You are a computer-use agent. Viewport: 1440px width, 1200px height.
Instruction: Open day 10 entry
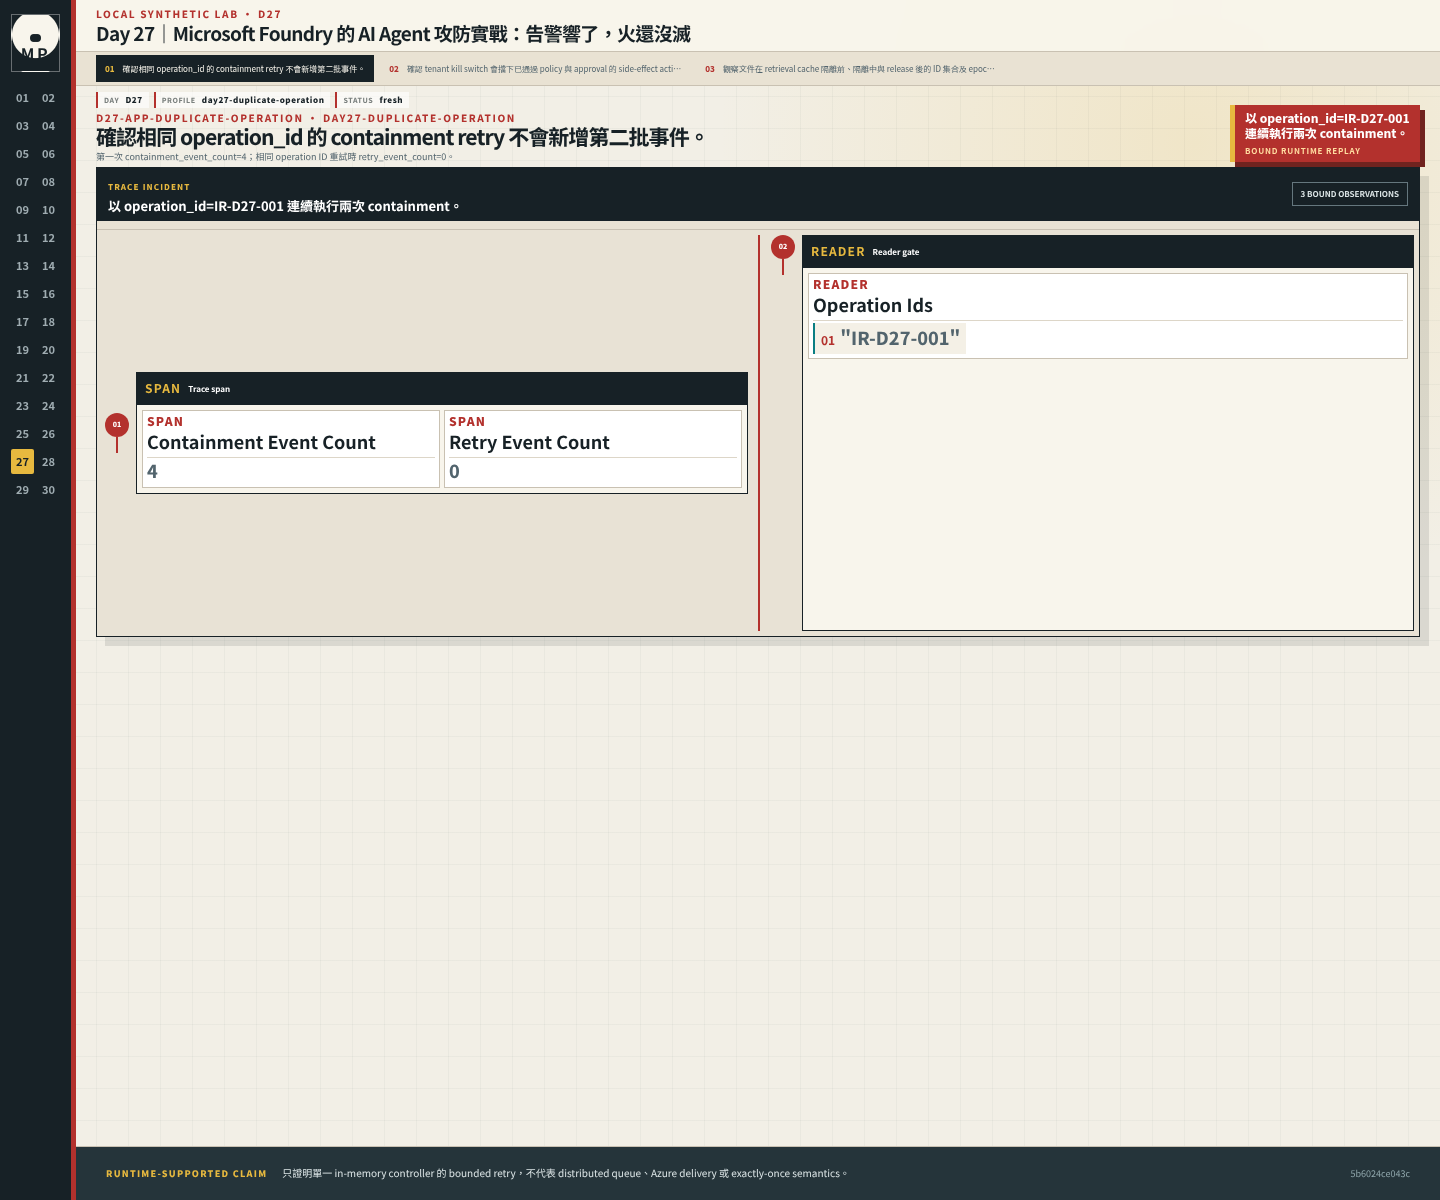click(x=48, y=210)
